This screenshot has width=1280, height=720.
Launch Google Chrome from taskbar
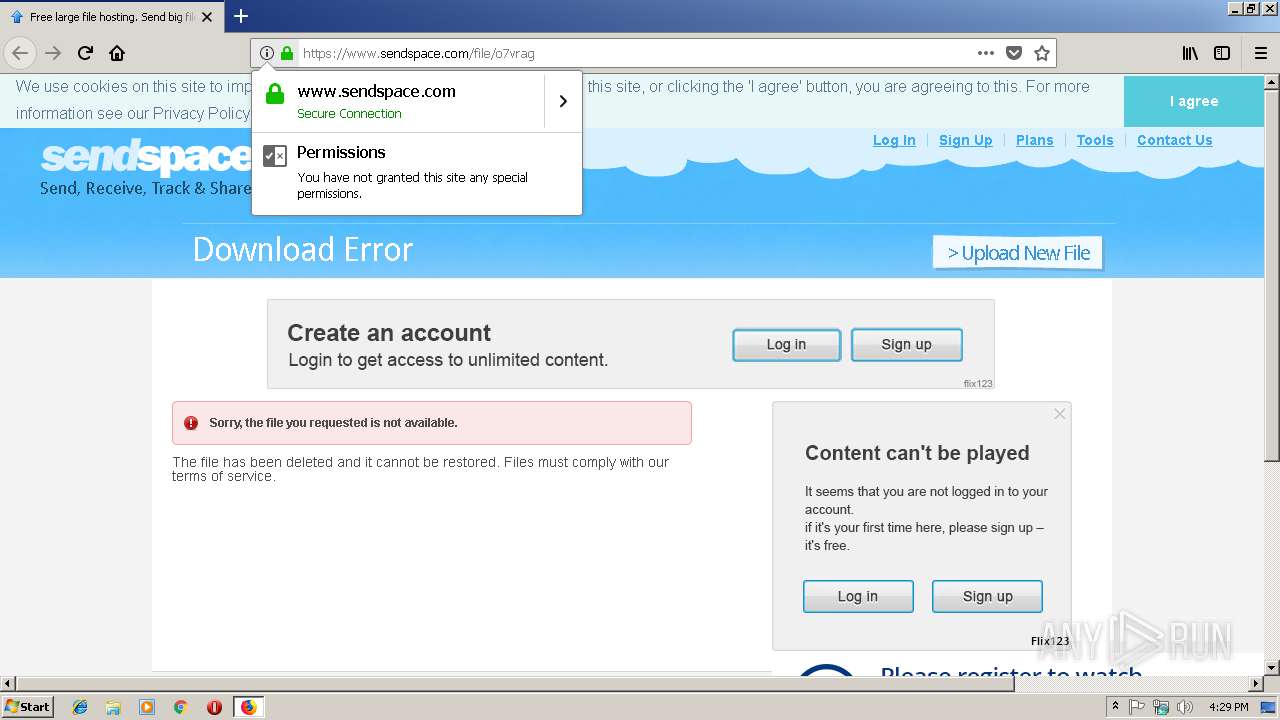(x=181, y=707)
